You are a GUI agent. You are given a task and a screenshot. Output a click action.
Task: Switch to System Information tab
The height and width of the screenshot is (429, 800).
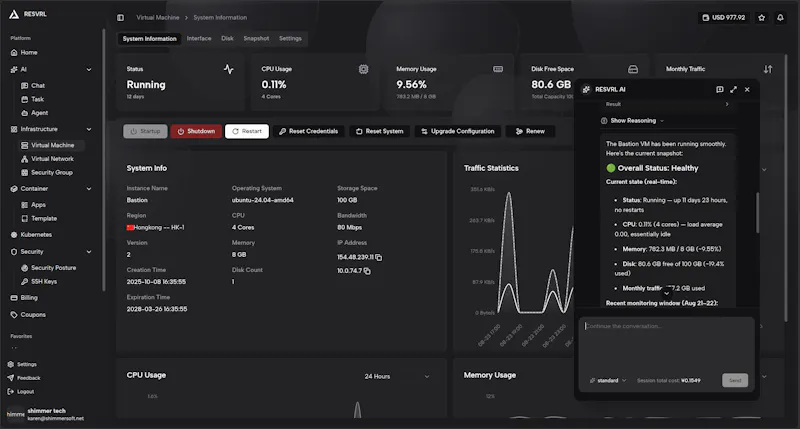tap(149, 39)
